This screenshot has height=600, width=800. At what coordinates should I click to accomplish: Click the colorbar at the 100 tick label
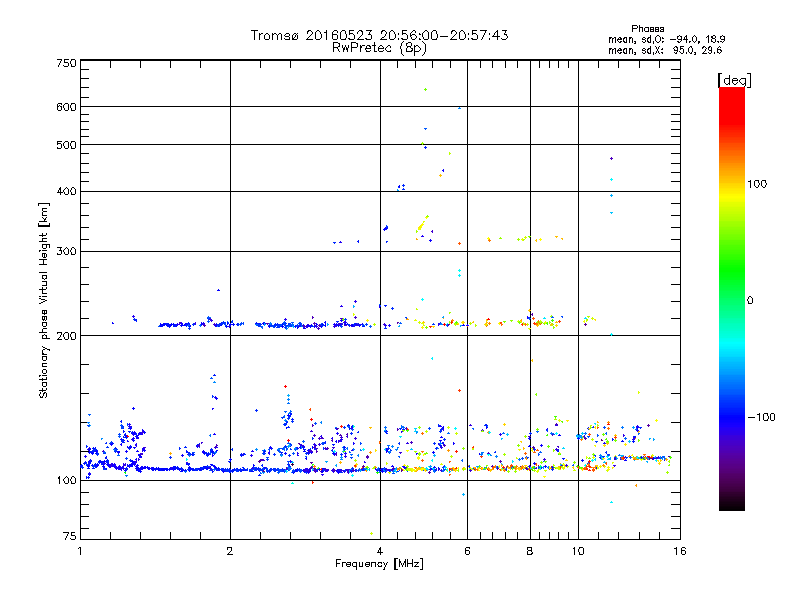click(x=757, y=184)
